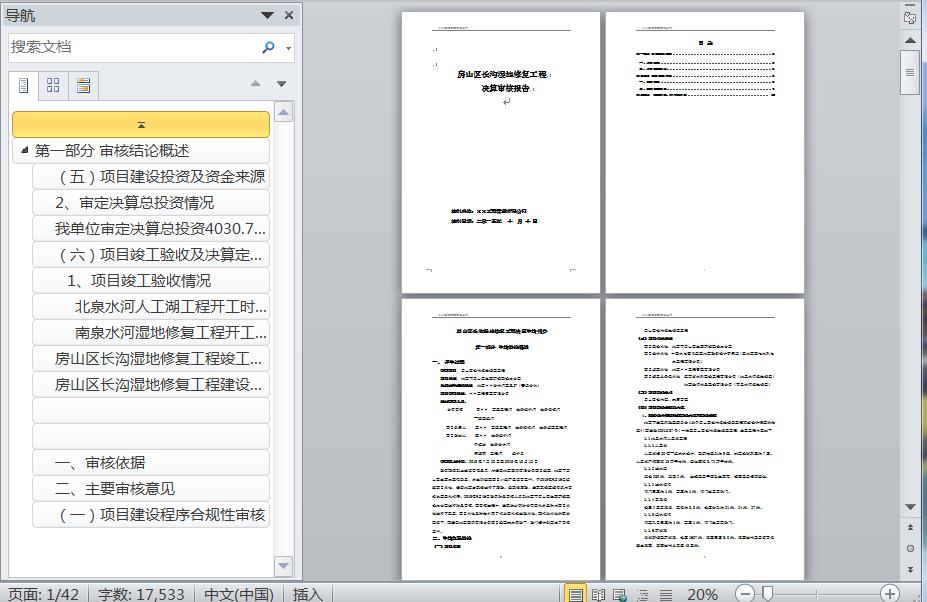This screenshot has width=927, height=602.
Task: Jump to next heading with down arrow
Action: [282, 84]
